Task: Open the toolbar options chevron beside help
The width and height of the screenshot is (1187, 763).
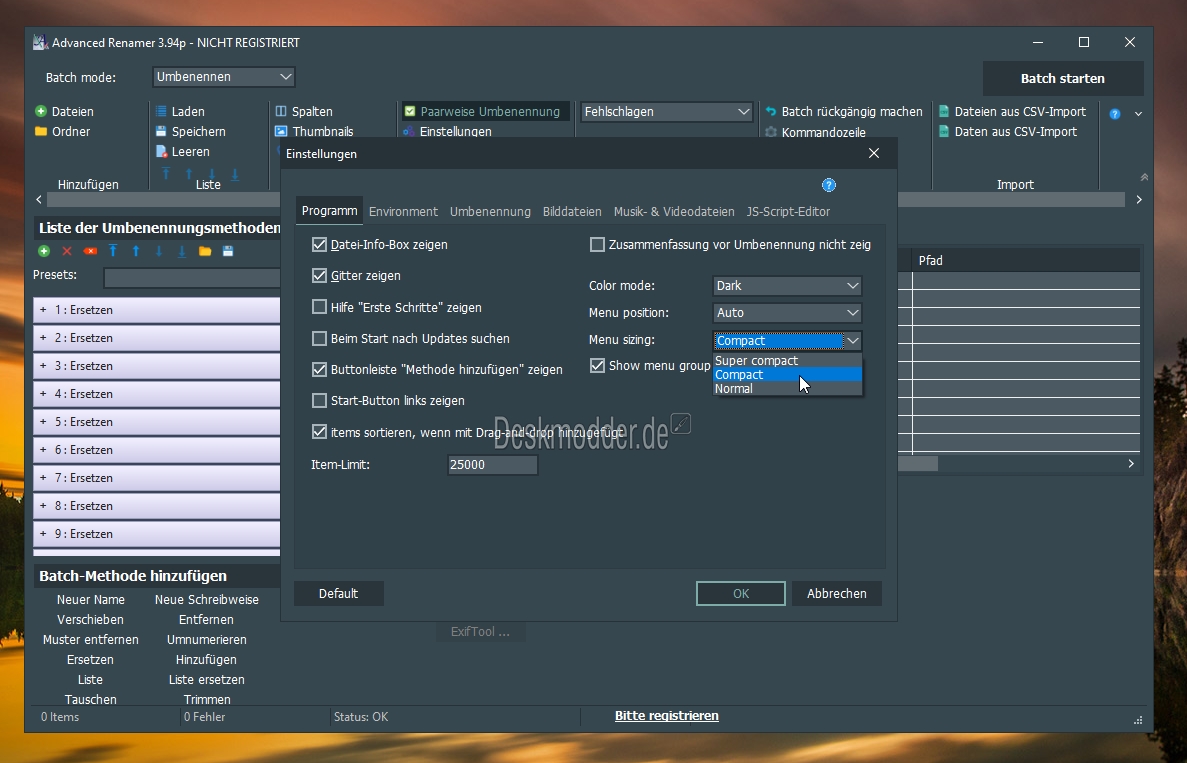Action: coord(1138,114)
